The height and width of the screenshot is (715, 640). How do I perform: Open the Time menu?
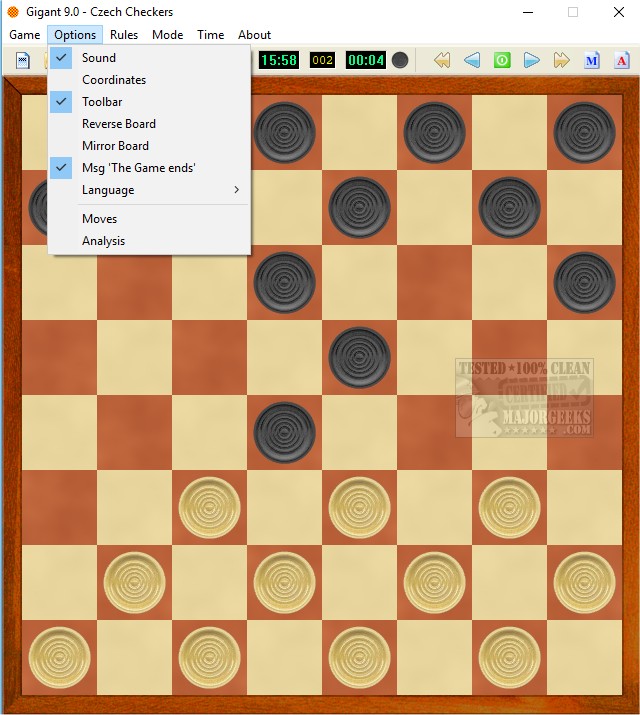[211, 35]
